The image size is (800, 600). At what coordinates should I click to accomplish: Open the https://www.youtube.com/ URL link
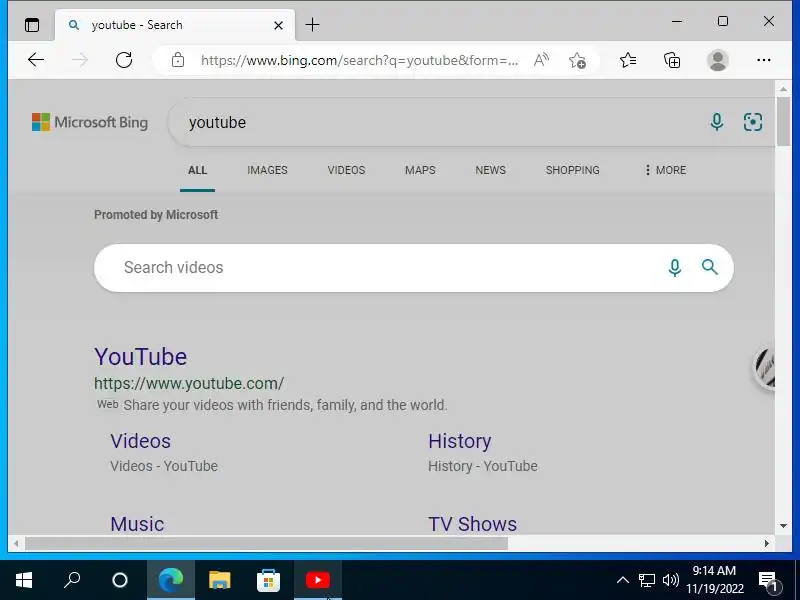tap(189, 383)
